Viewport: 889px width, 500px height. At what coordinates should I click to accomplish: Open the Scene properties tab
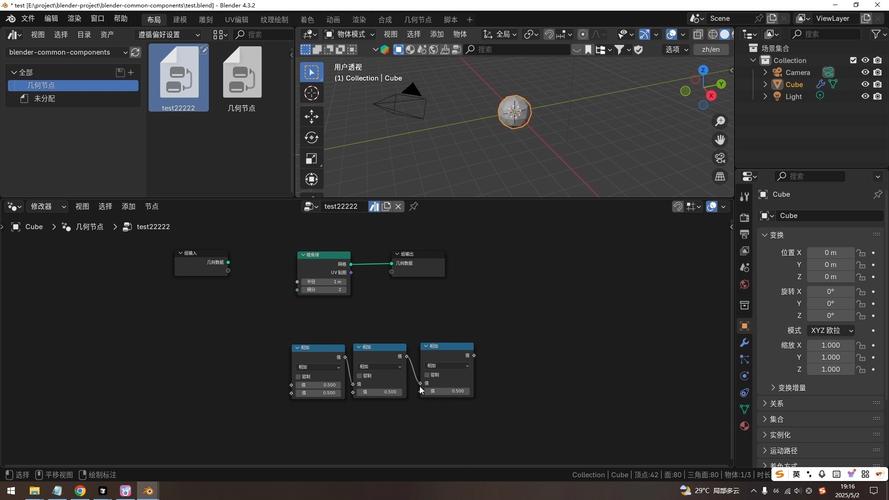click(x=744, y=267)
